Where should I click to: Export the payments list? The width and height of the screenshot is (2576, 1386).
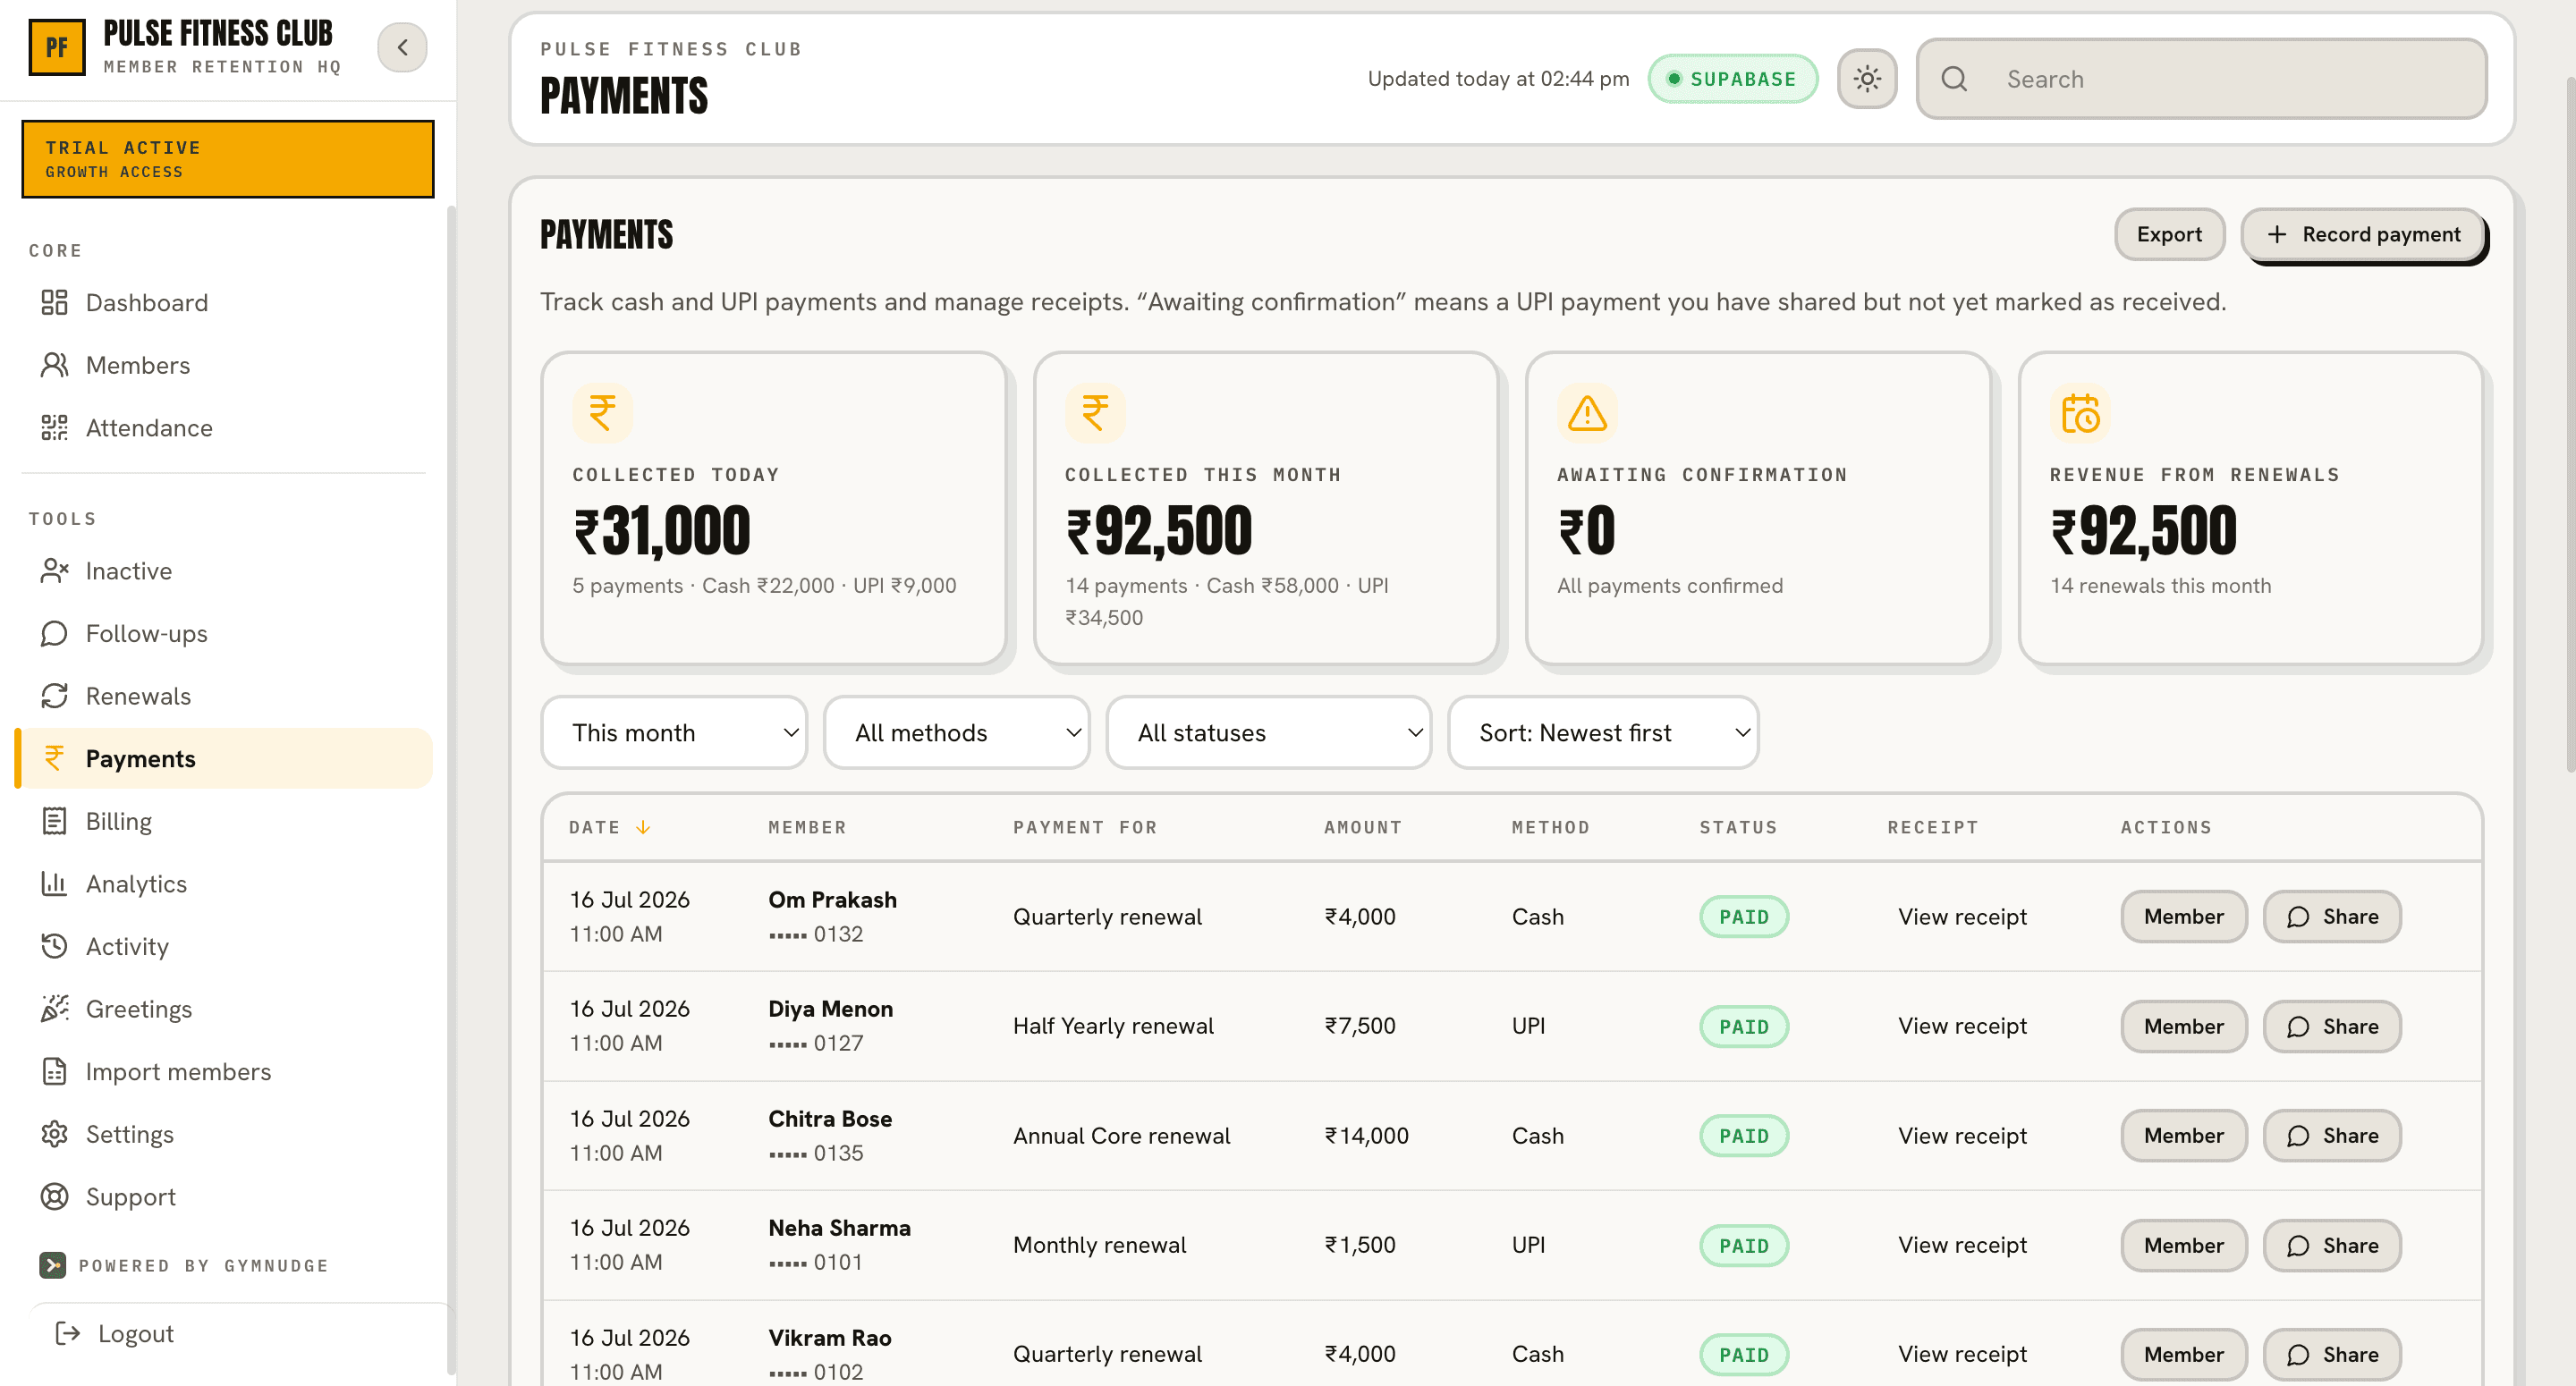click(x=2169, y=234)
